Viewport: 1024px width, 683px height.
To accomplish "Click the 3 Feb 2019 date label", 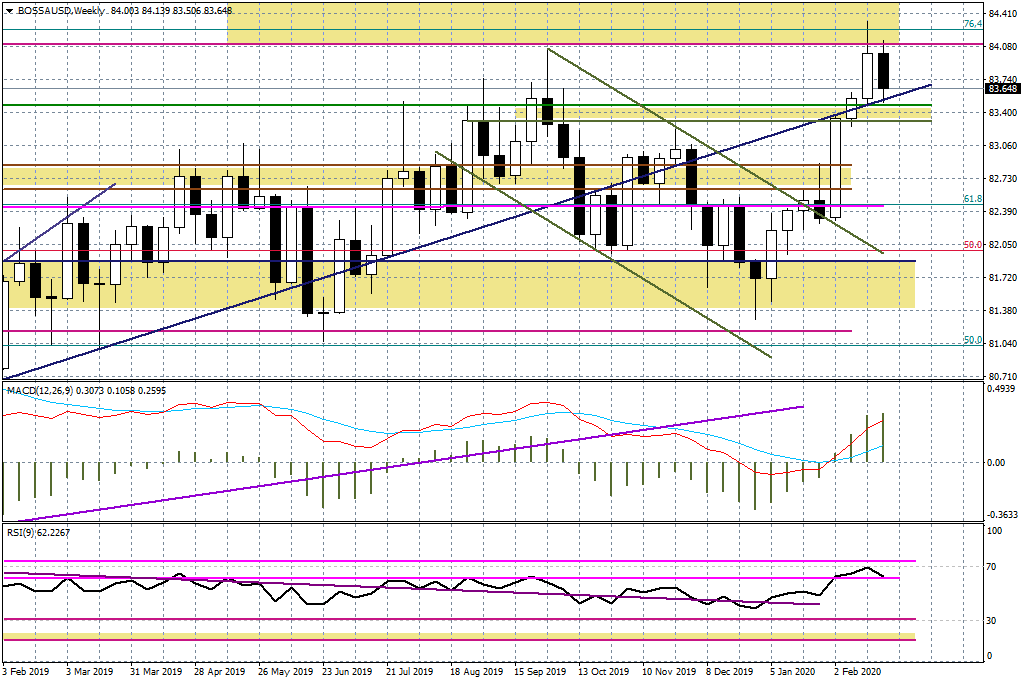I will tap(25, 671).
